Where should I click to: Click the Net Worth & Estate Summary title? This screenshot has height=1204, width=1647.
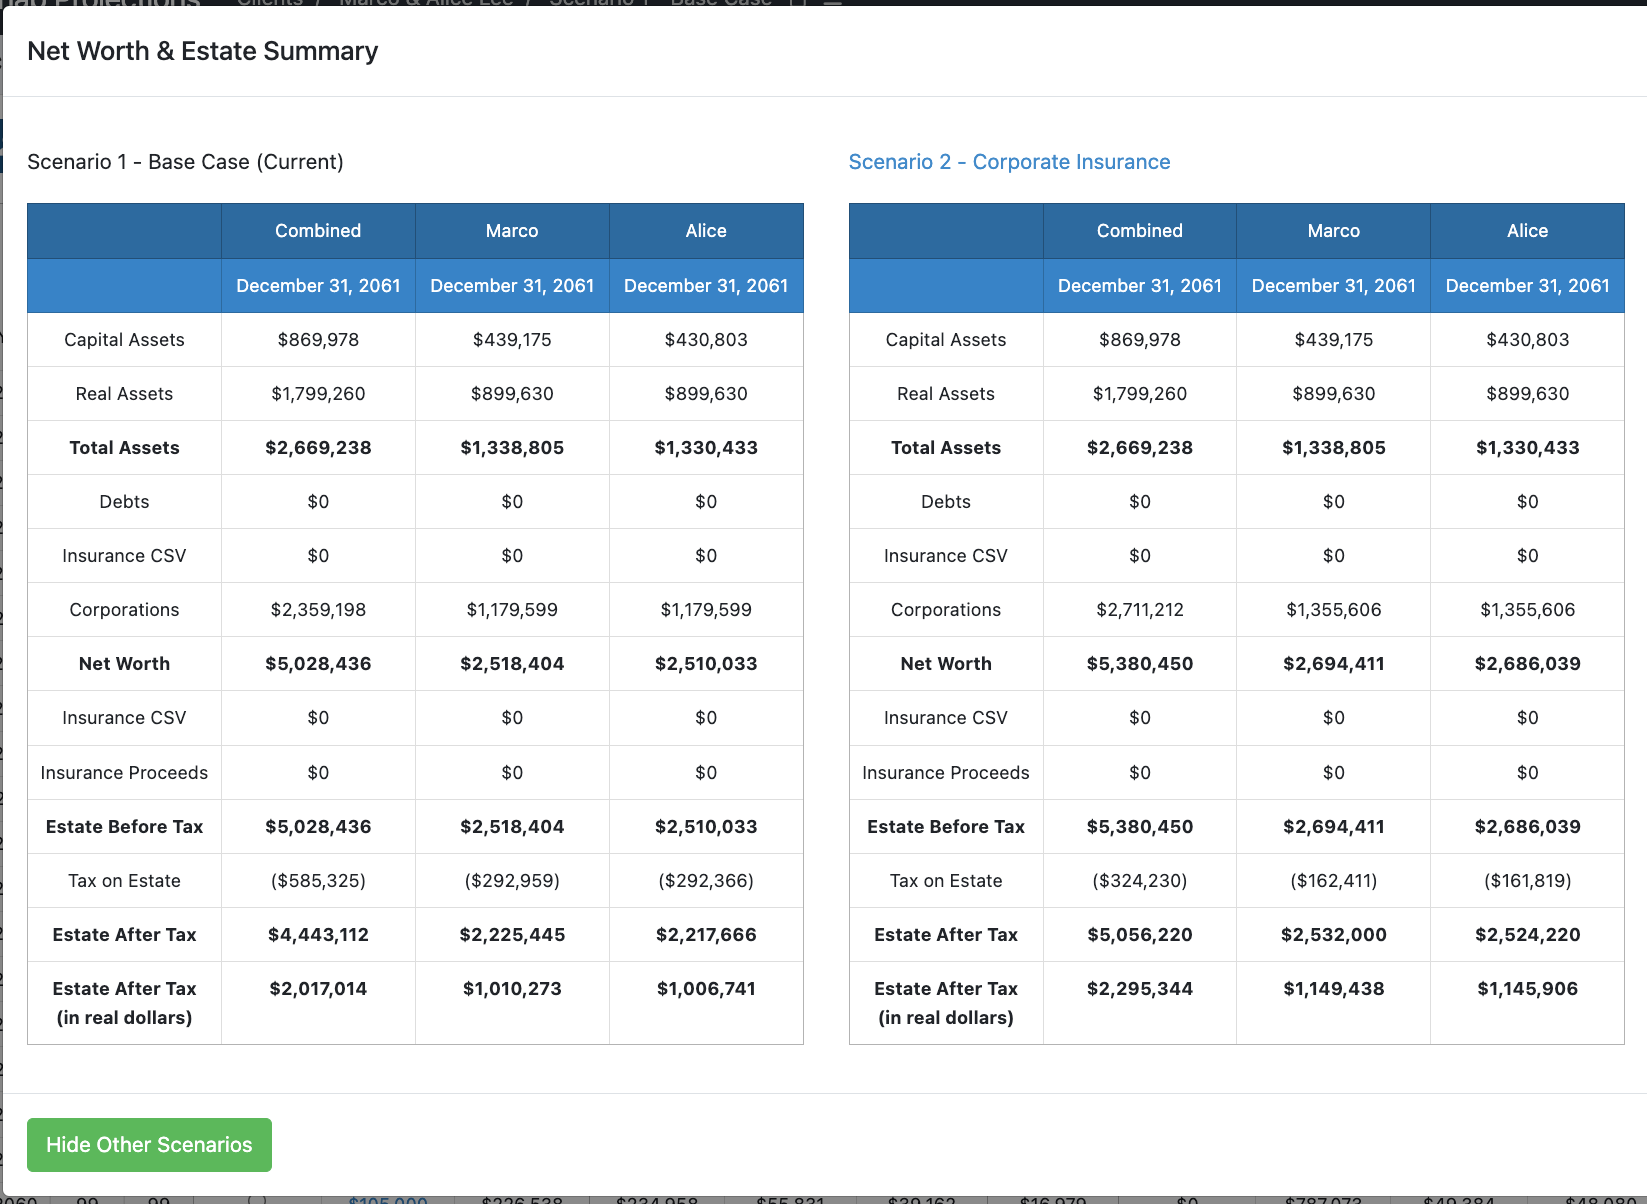[x=202, y=51]
